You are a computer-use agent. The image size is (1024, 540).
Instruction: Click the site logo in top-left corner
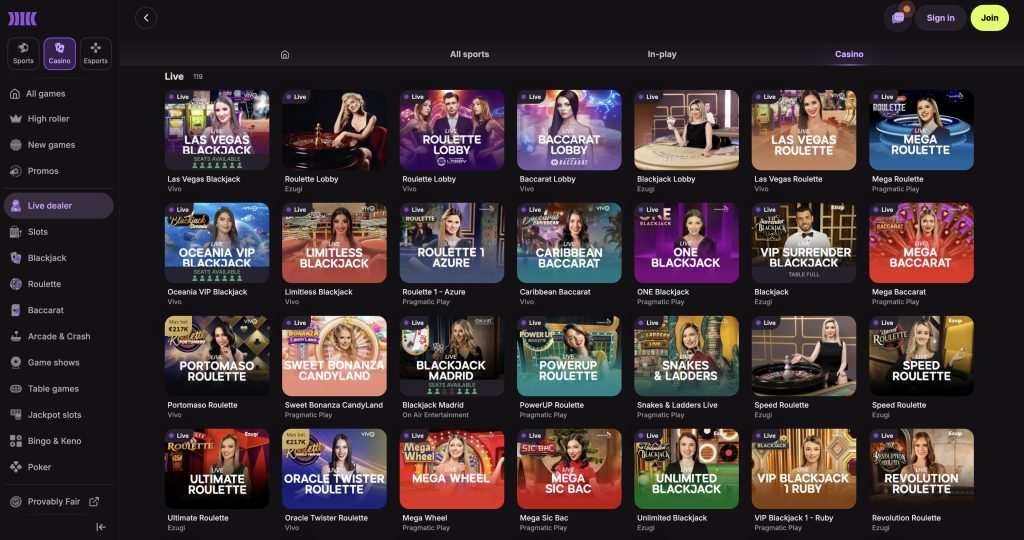(x=22, y=18)
